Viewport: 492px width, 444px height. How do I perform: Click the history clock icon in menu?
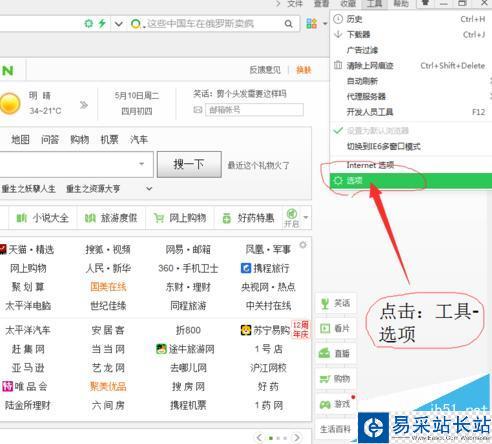338,19
